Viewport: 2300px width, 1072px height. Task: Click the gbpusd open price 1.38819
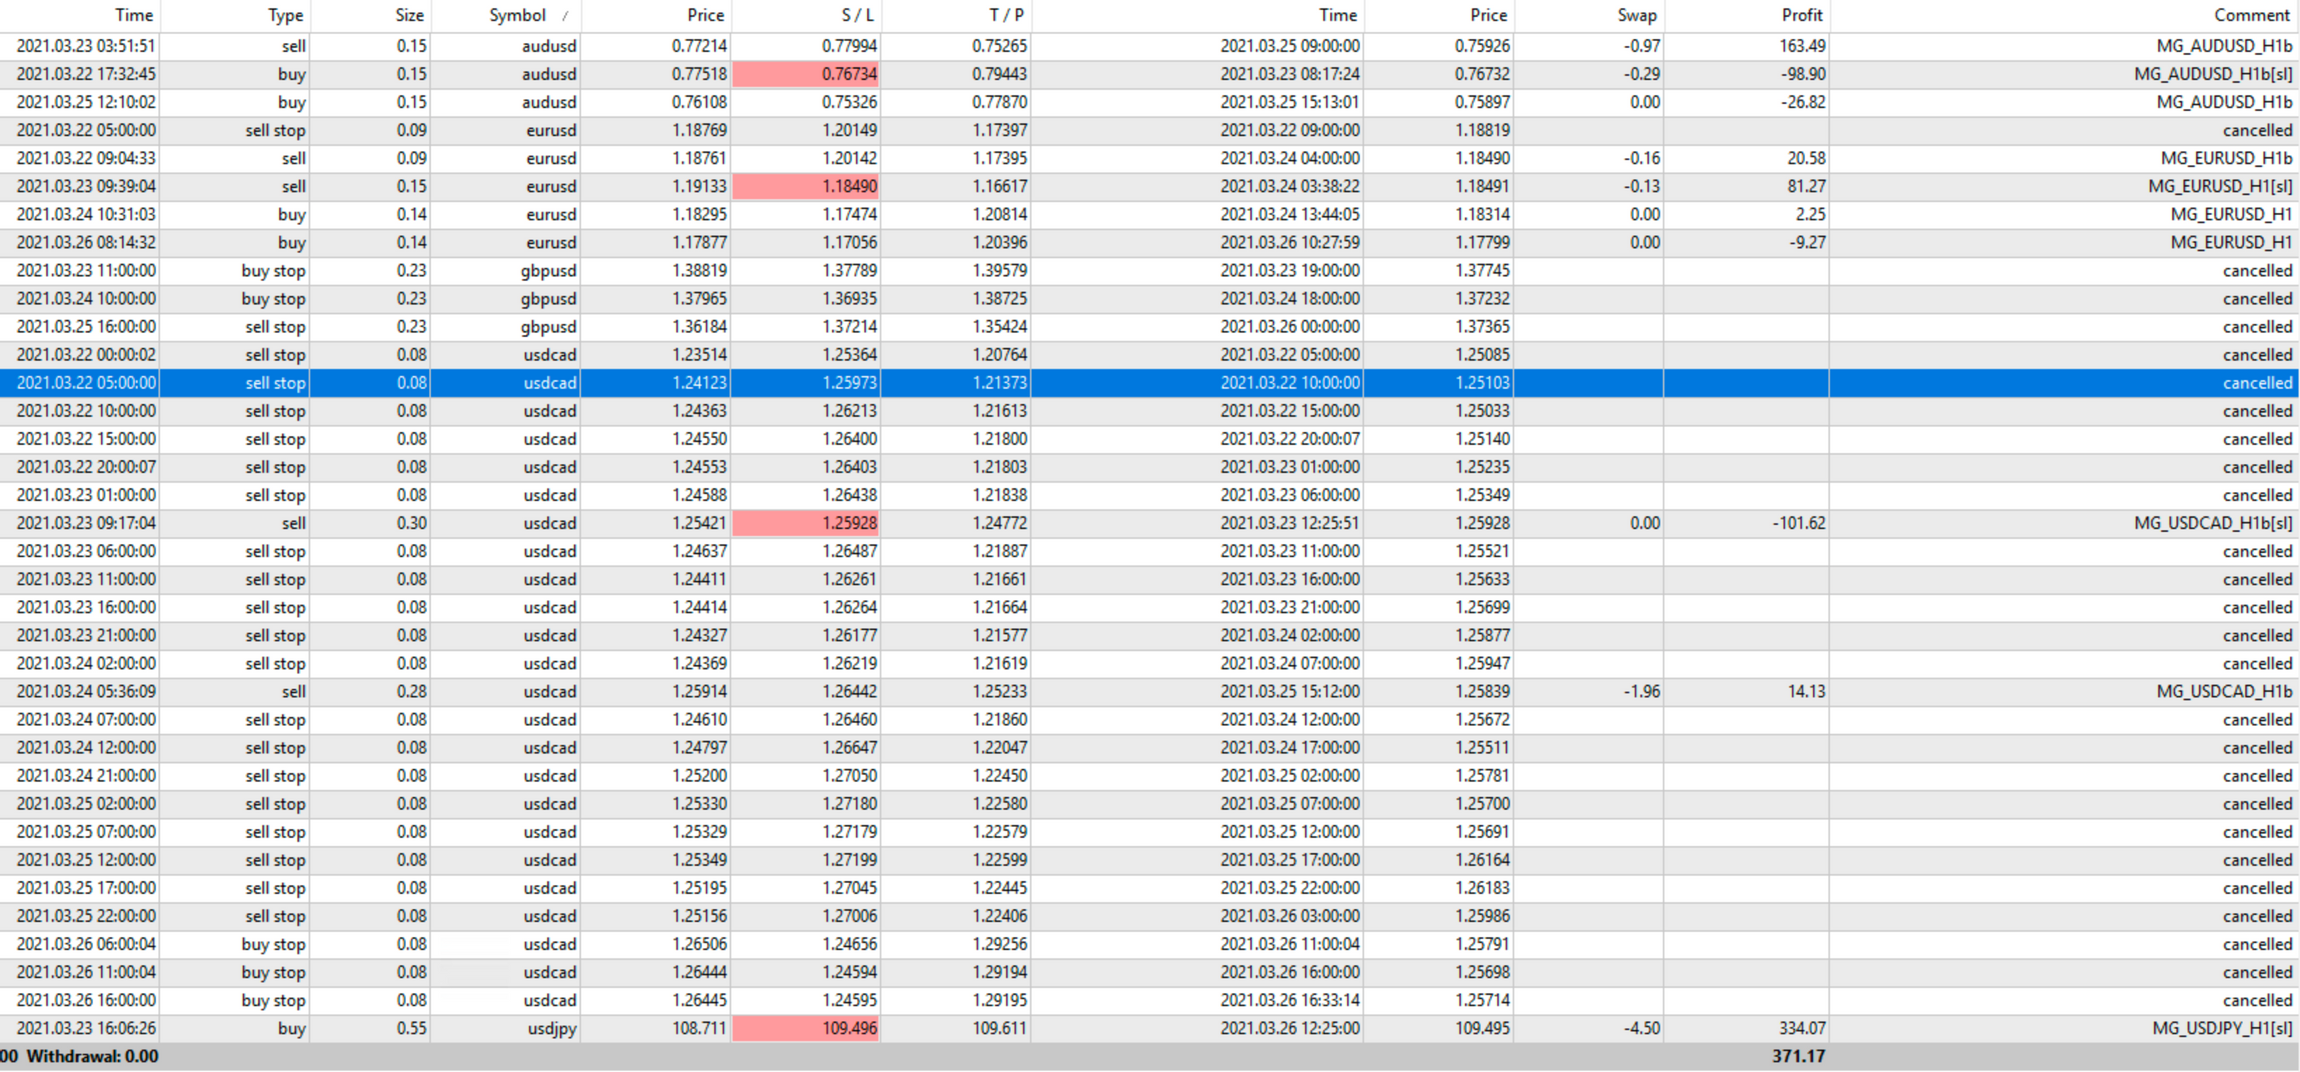click(699, 271)
